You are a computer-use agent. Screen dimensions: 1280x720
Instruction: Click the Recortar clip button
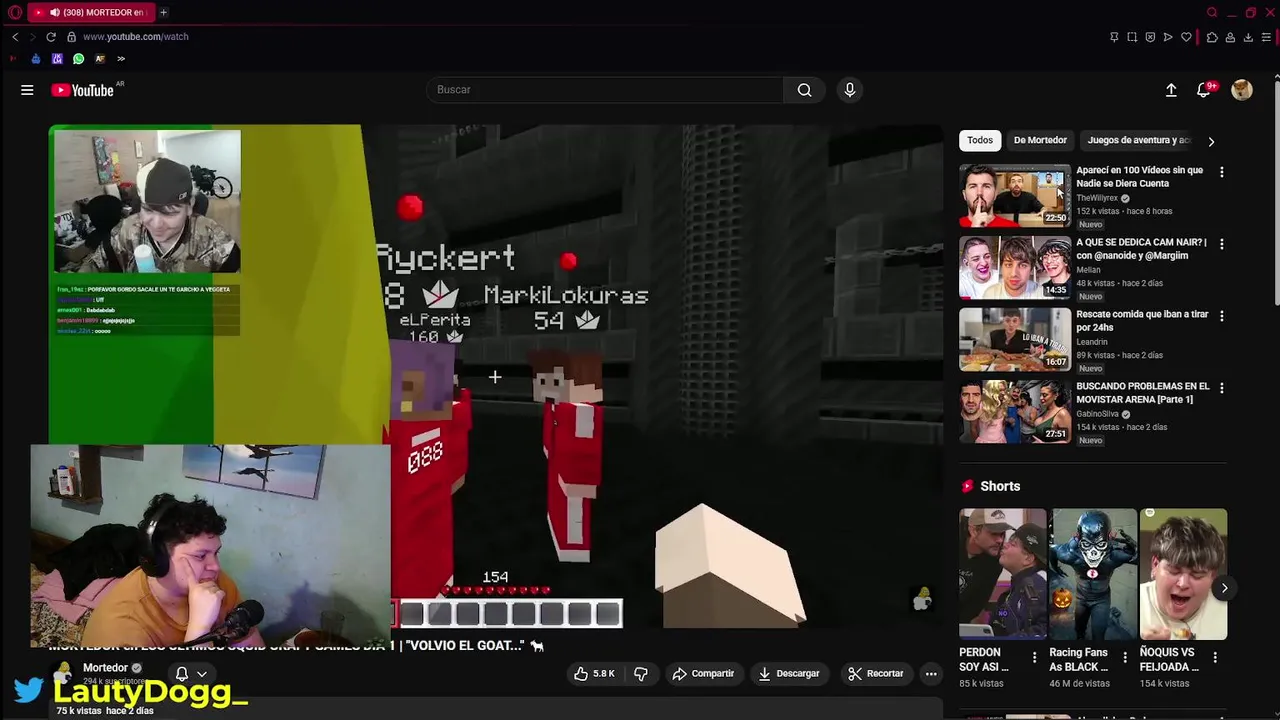coord(876,674)
